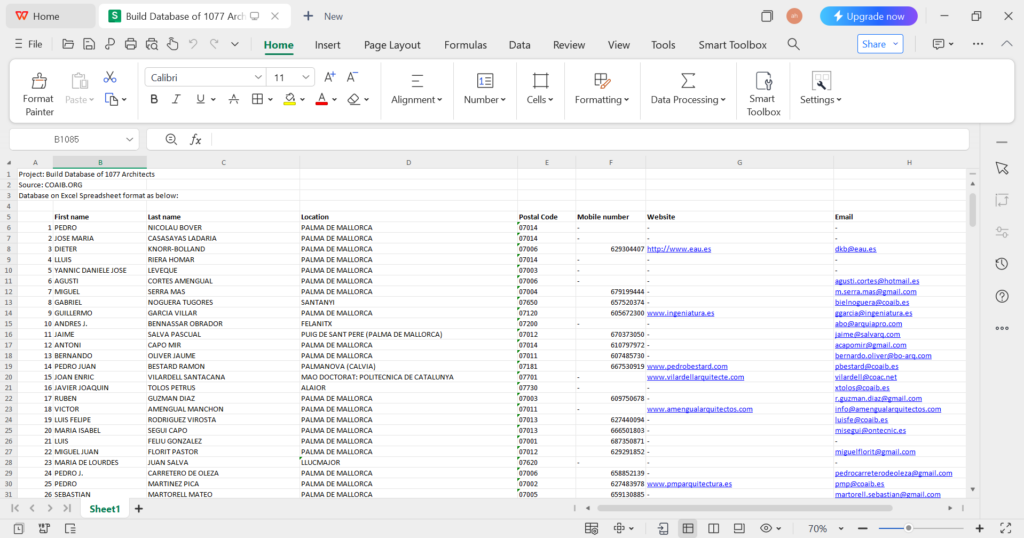Click the Save icon in quick access
This screenshot has width=1024, height=538.
pos(89,44)
